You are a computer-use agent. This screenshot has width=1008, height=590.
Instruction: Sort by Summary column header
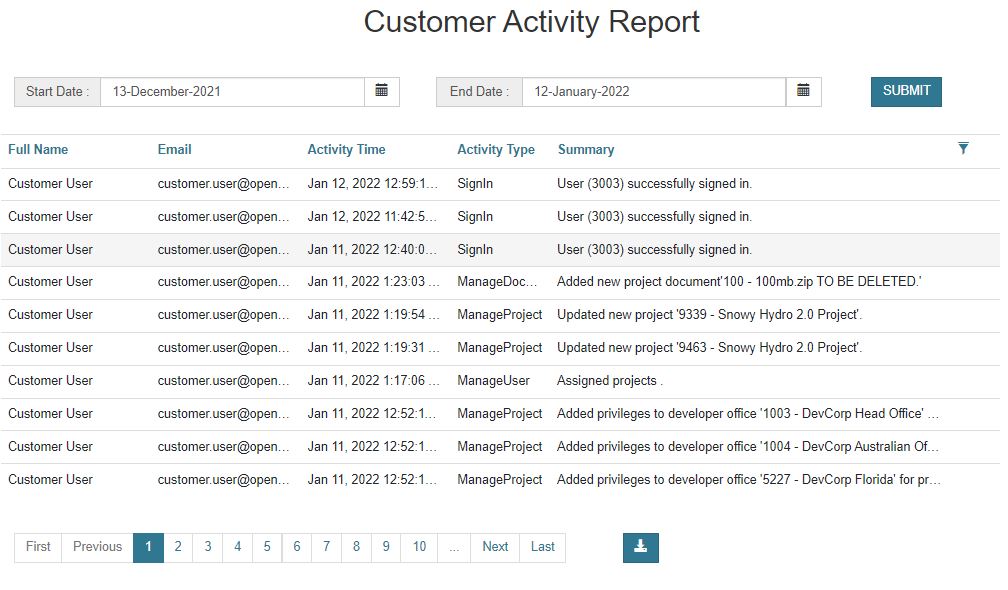[x=586, y=150]
